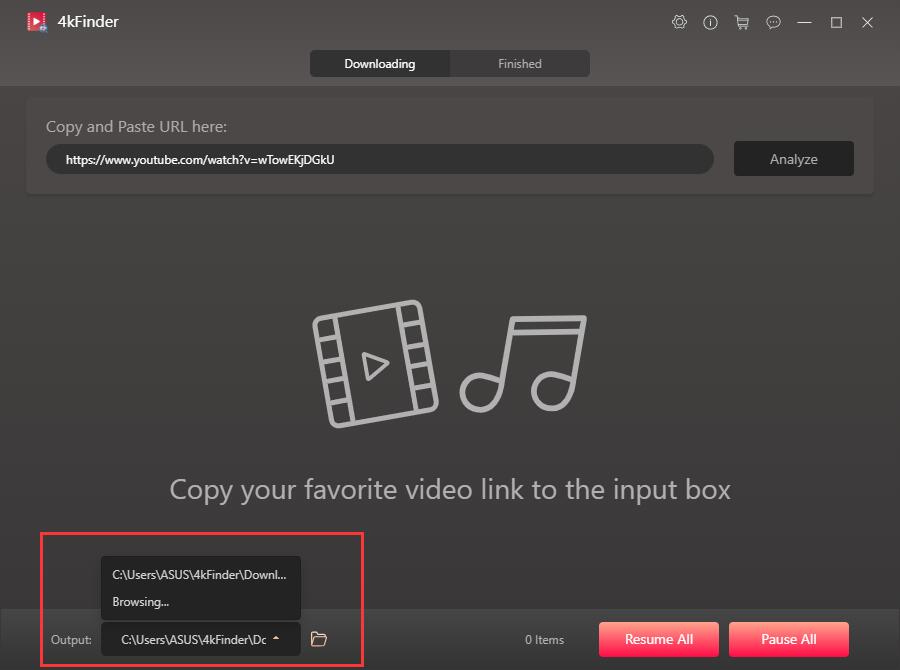Open the feedback chat bubble icon

pyautogui.click(x=773, y=22)
